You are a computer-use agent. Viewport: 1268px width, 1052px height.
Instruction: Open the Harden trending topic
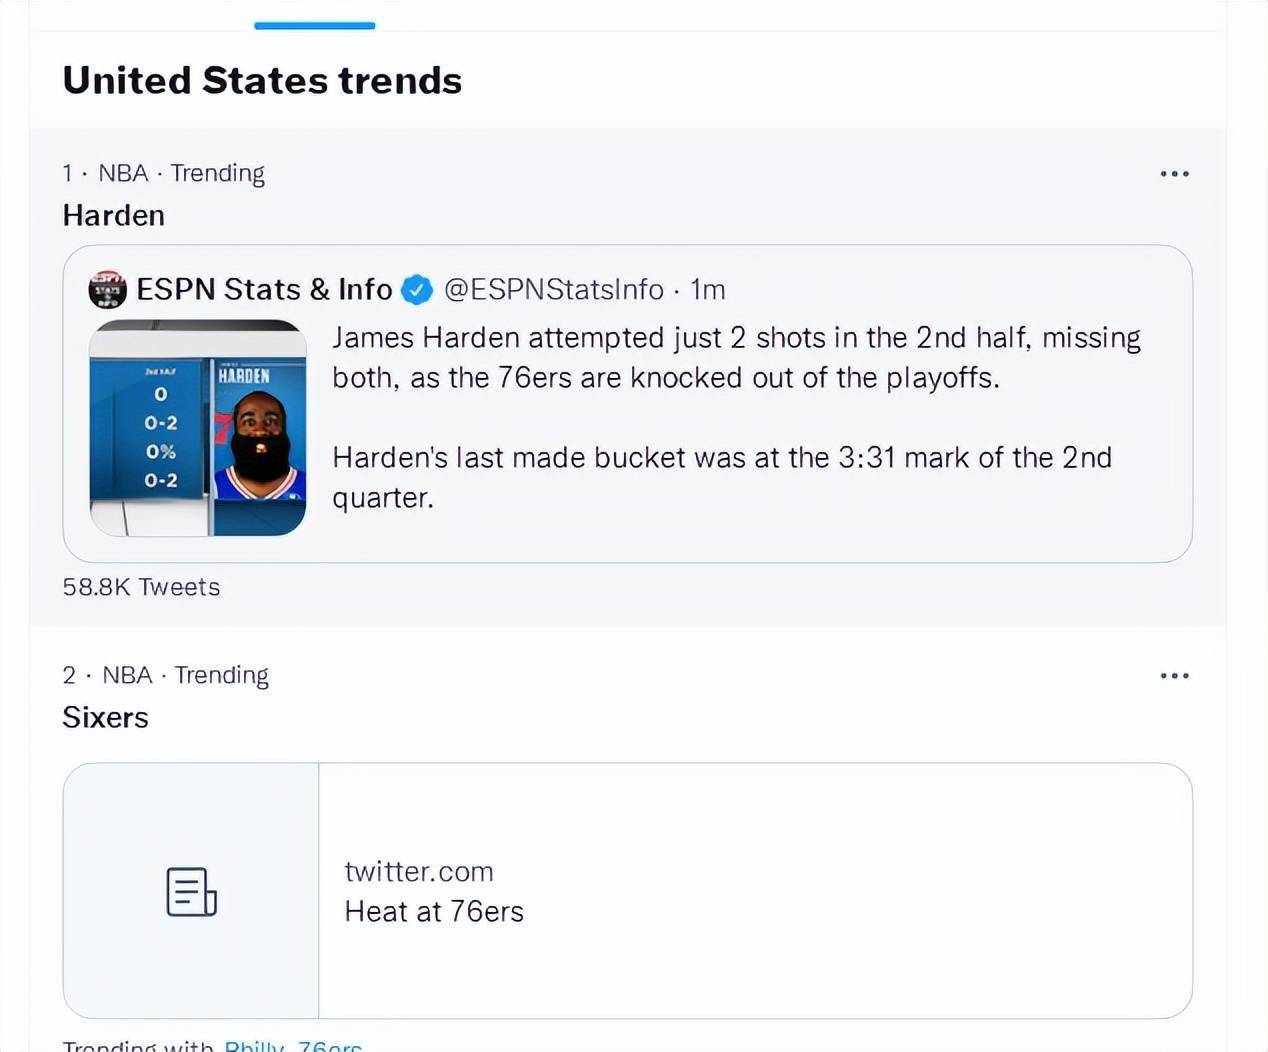(114, 216)
